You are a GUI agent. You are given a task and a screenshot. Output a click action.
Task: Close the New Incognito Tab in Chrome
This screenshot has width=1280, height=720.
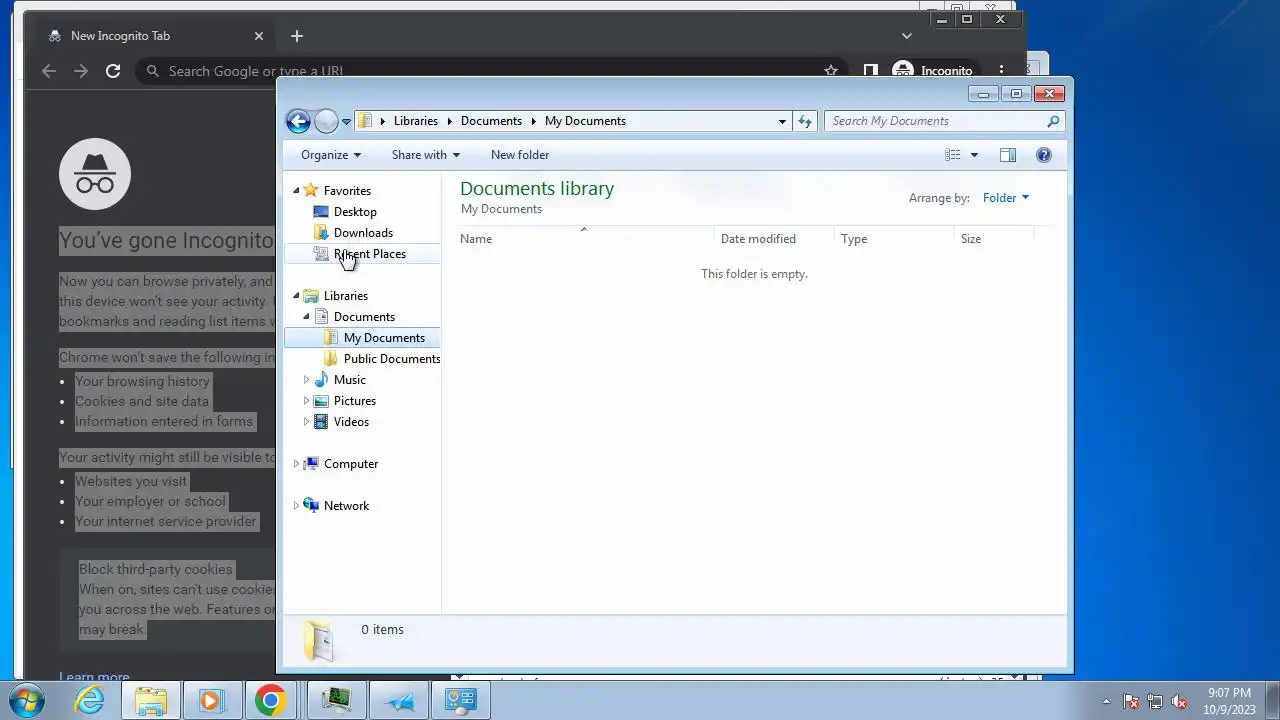tap(259, 36)
